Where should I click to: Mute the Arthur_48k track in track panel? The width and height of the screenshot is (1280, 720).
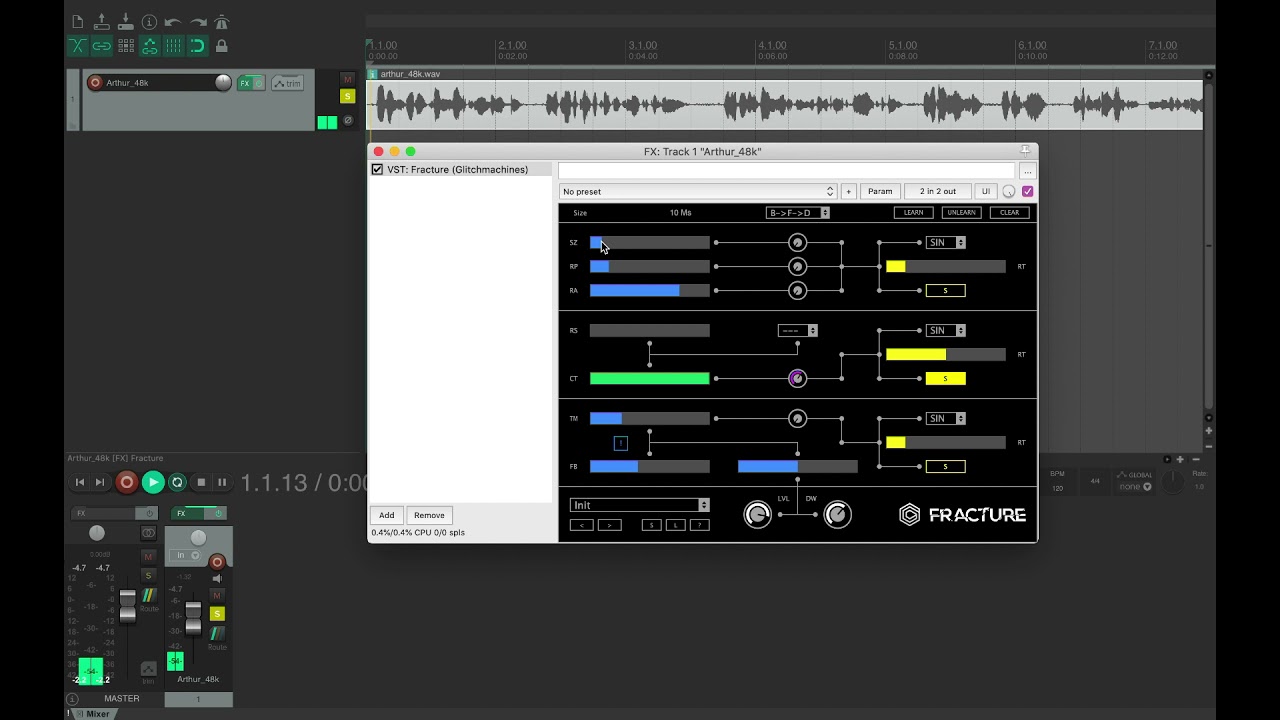tap(348, 79)
